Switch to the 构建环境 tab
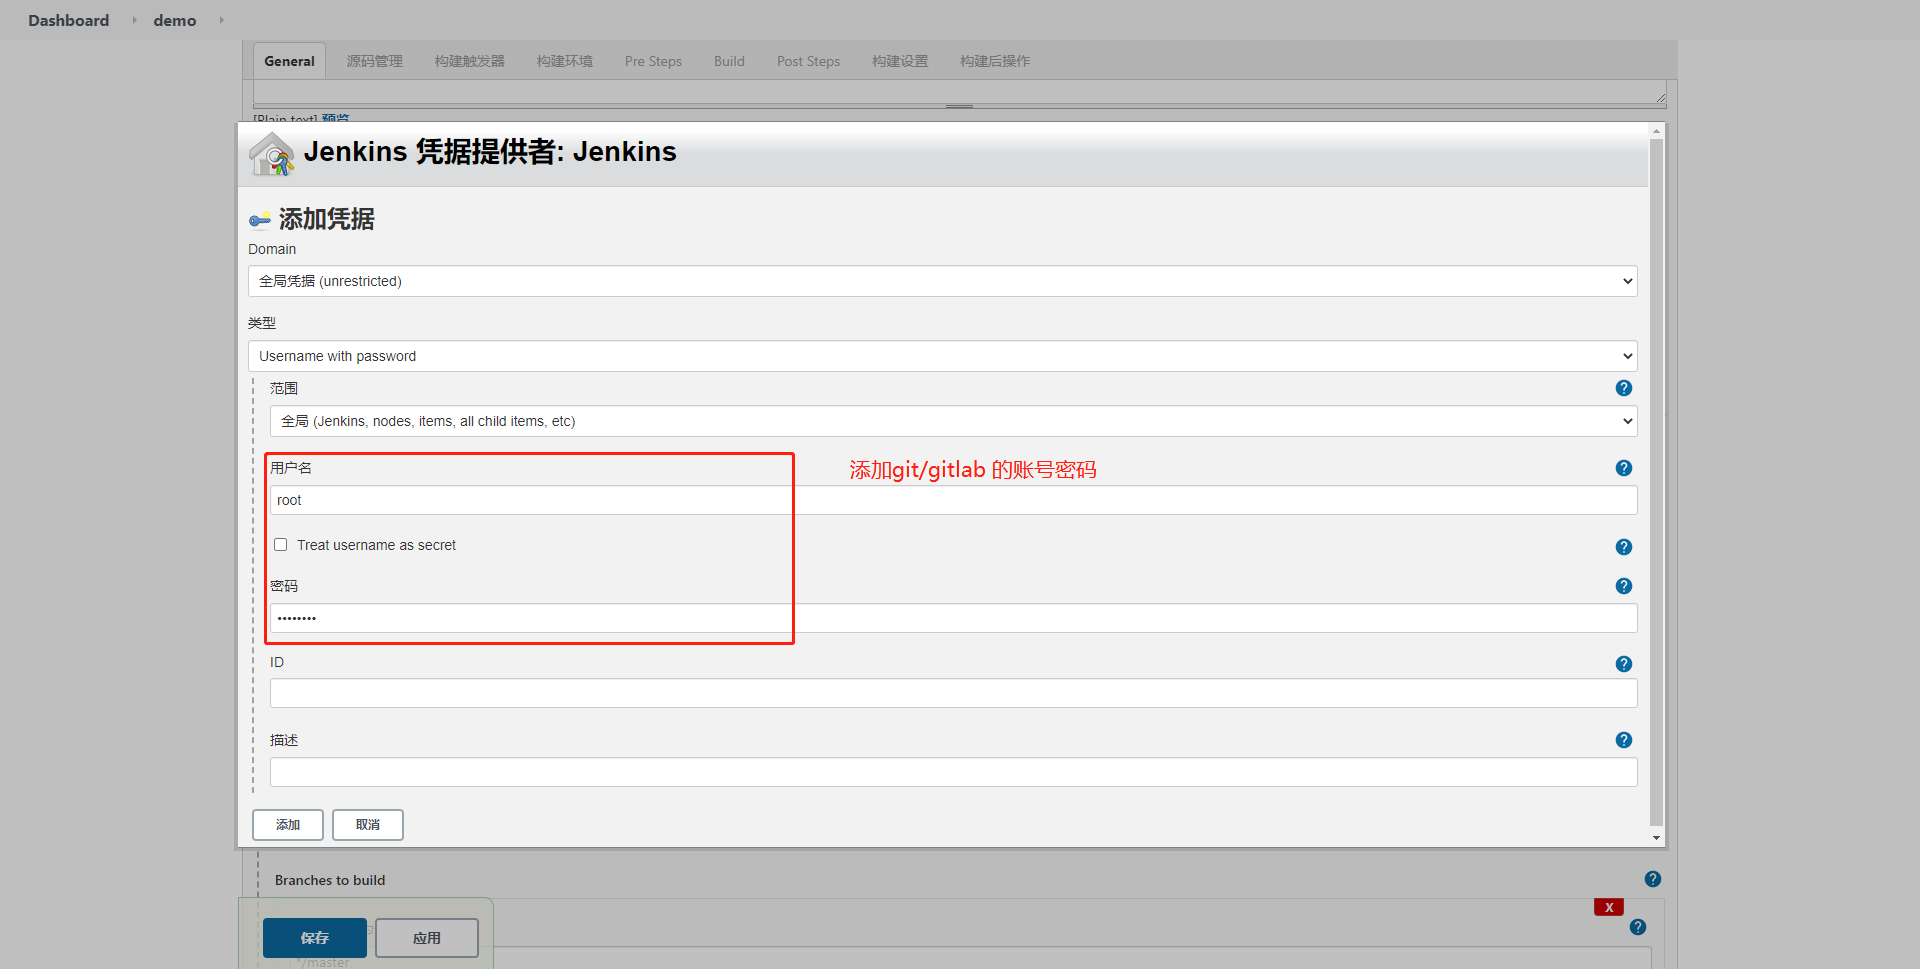The image size is (1920, 969). 564,61
